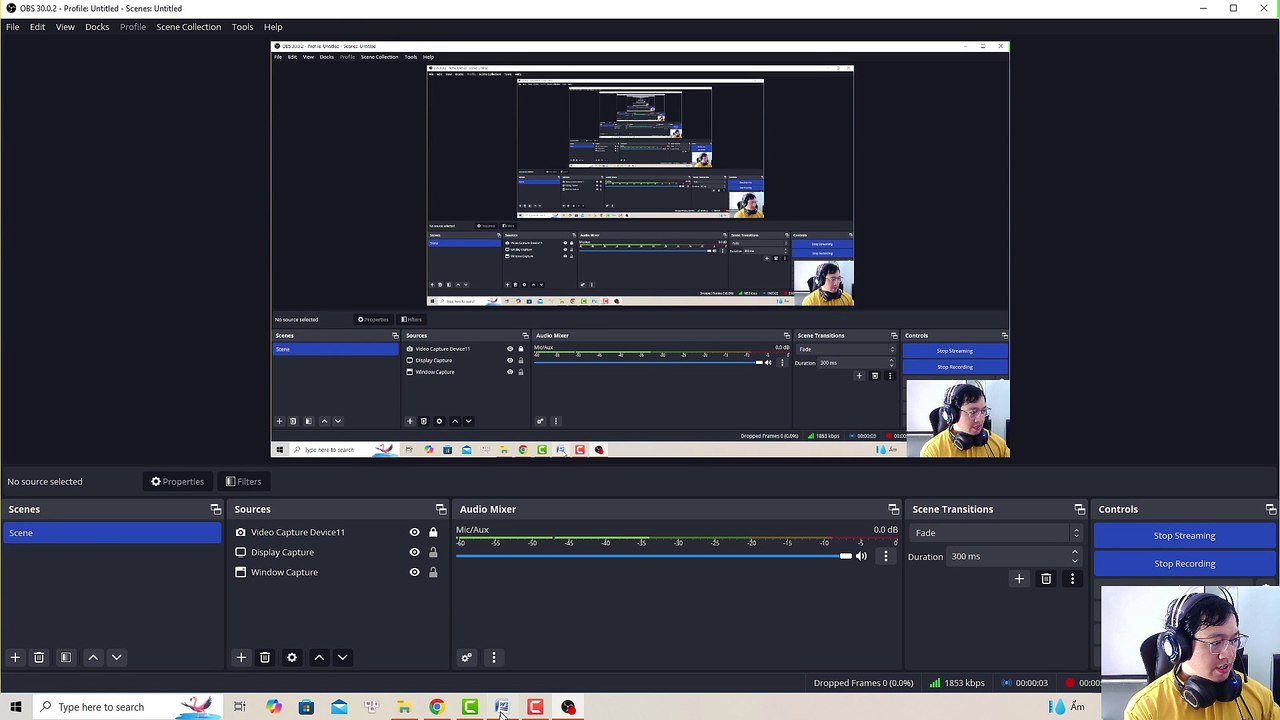
Task: Open the Docks menu
Action: coord(97,27)
